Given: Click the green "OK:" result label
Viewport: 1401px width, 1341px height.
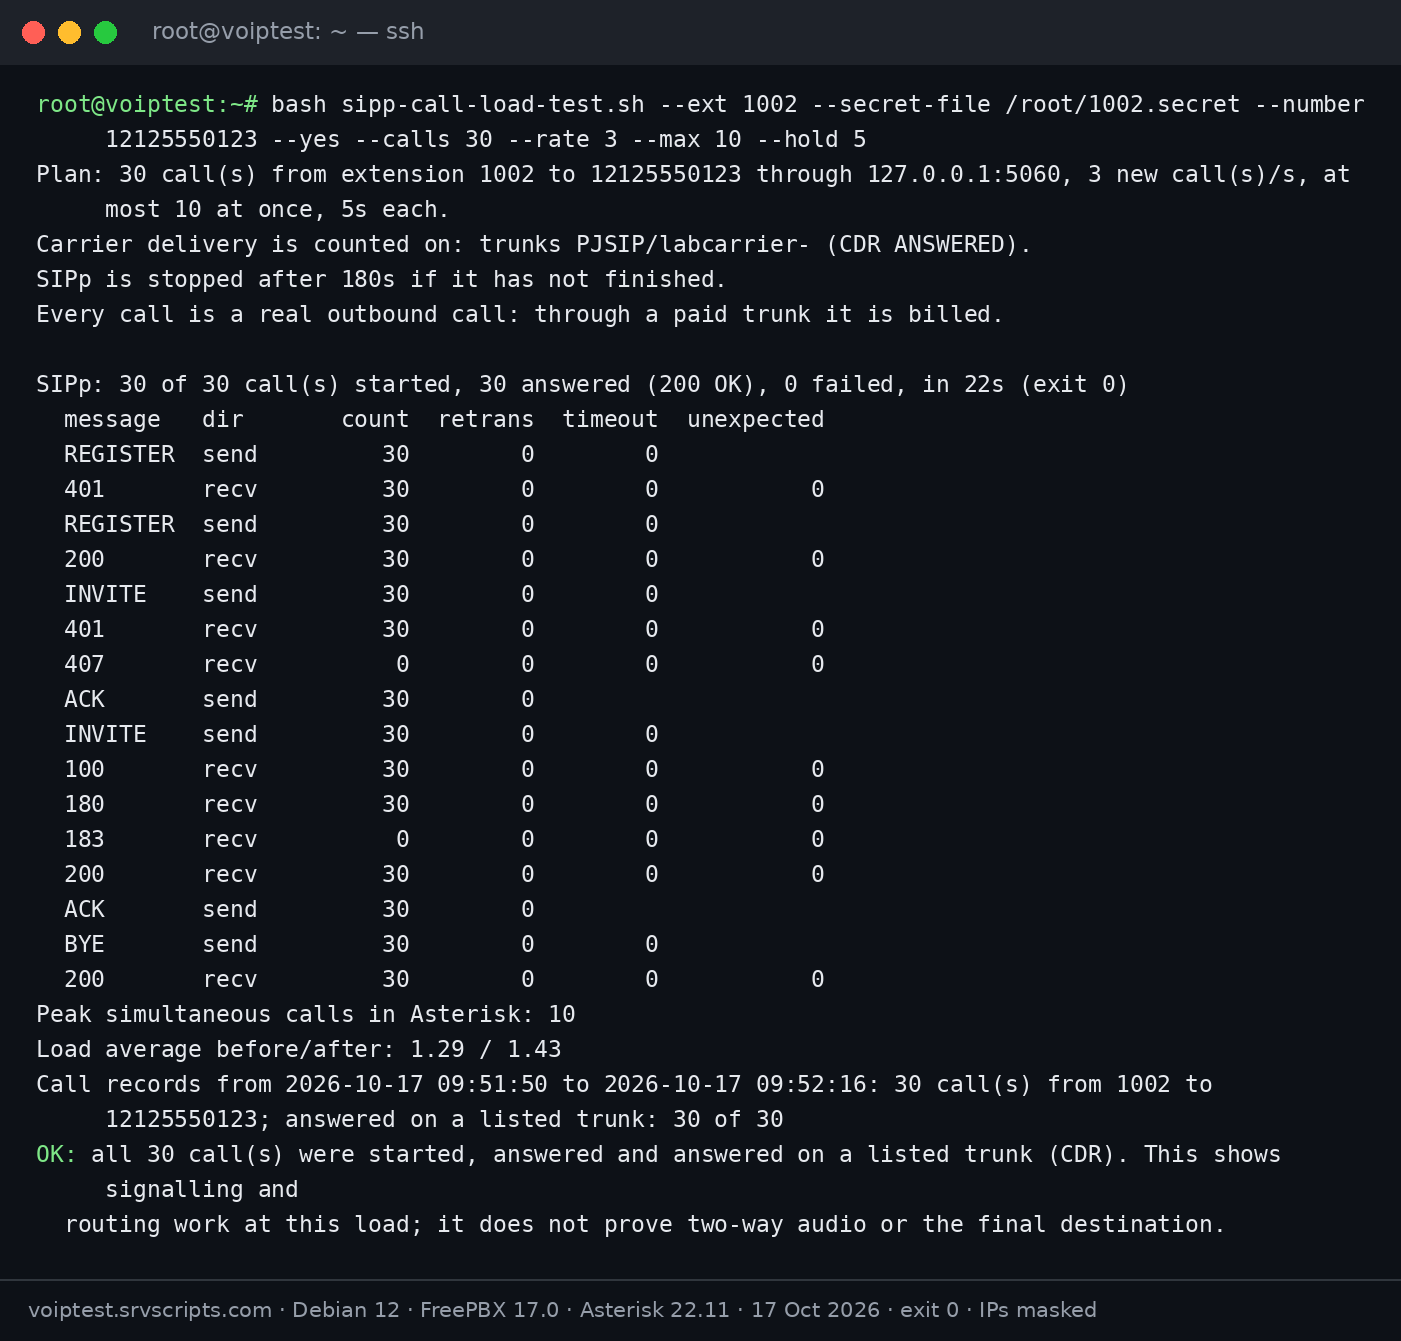Looking at the screenshot, I should pyautogui.click(x=57, y=1154).
